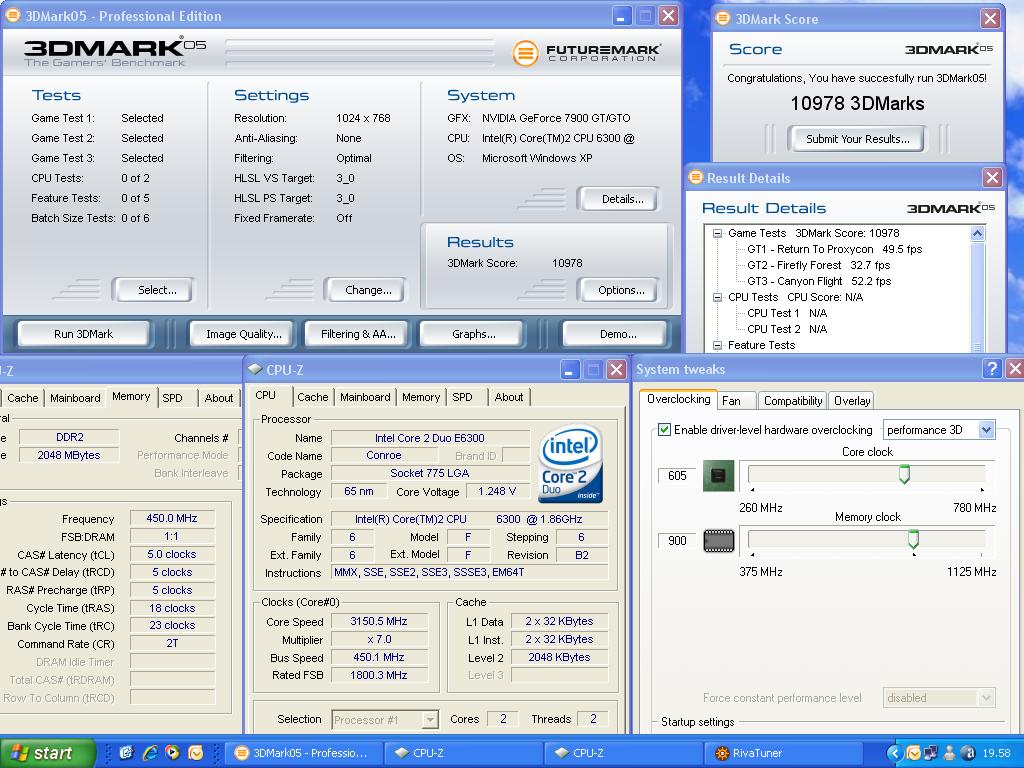
Task: Select GT2 - Firefly Forest row
Action: pyautogui.click(x=818, y=265)
